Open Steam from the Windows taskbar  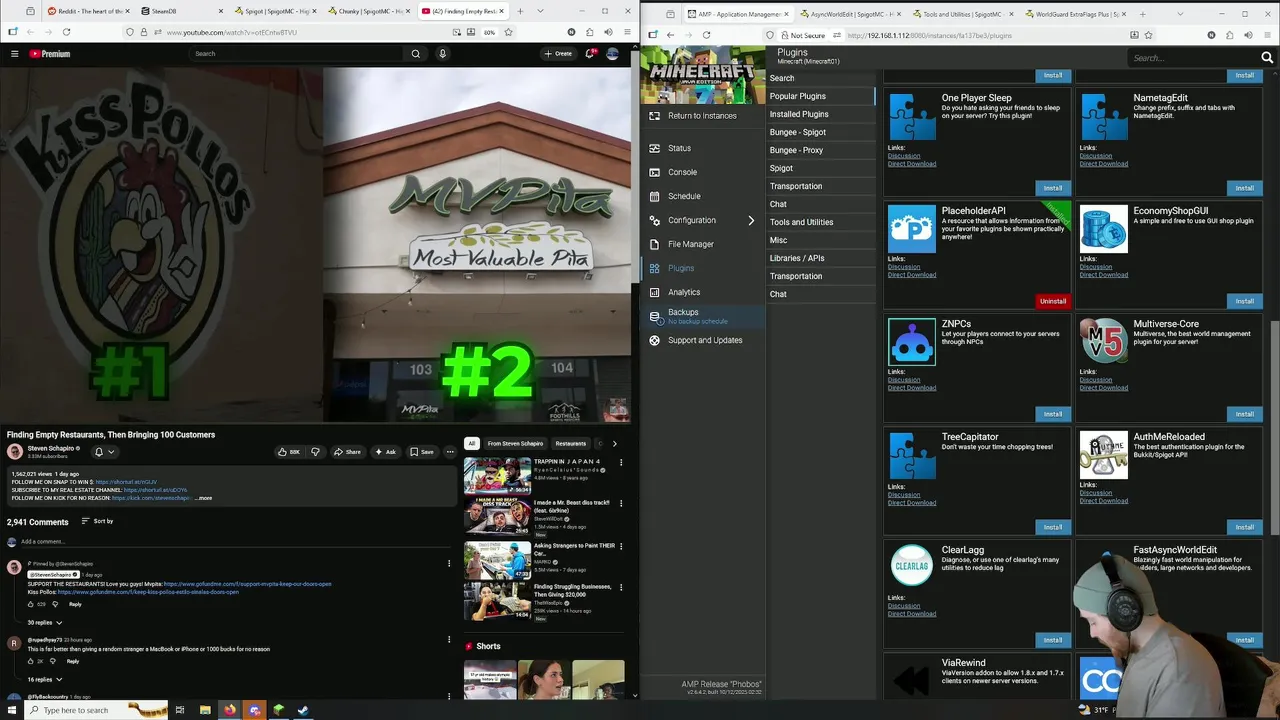pyautogui.click(x=303, y=710)
